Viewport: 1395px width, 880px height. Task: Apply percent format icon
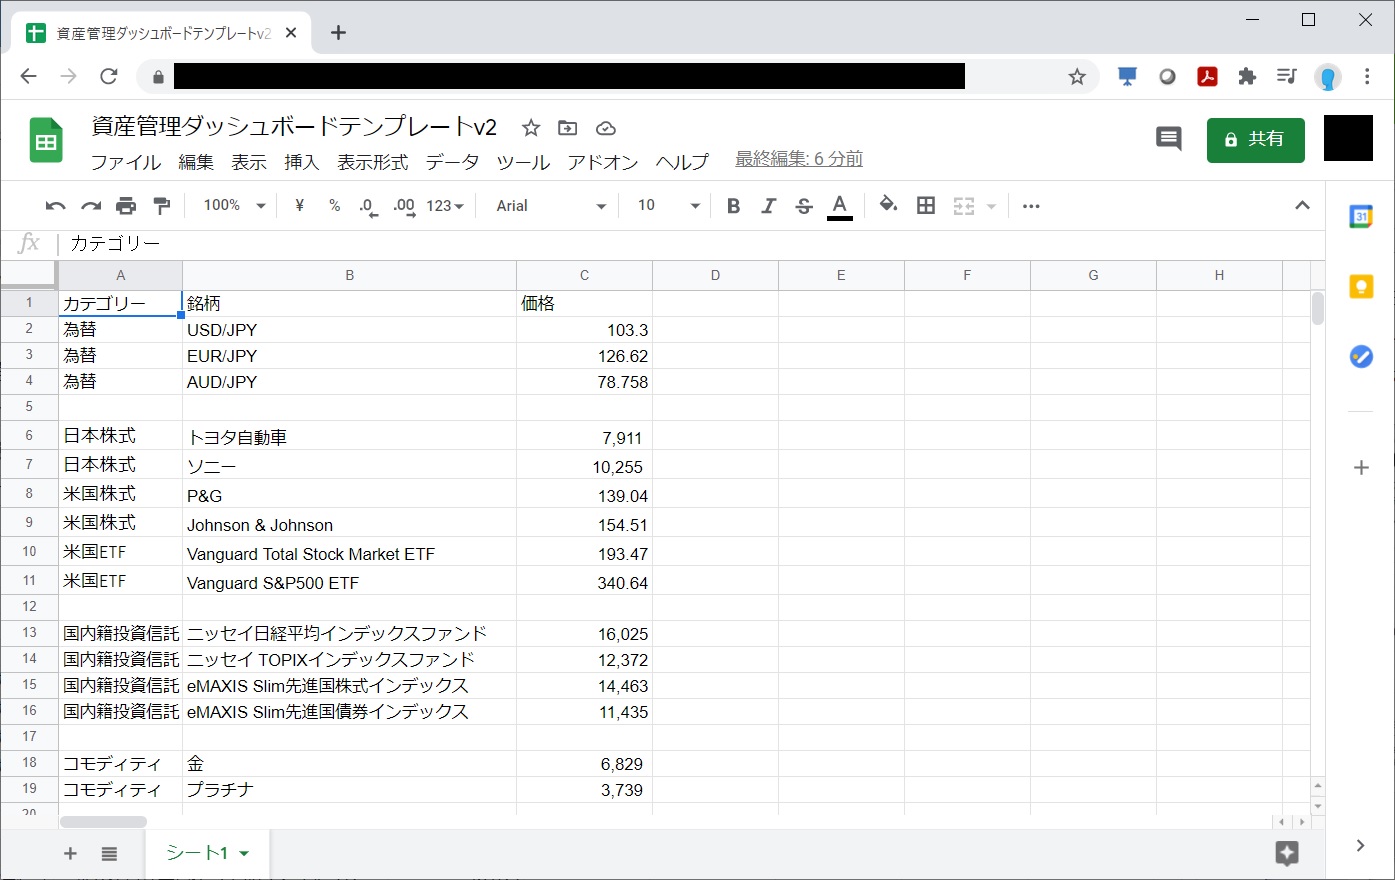pyautogui.click(x=333, y=205)
